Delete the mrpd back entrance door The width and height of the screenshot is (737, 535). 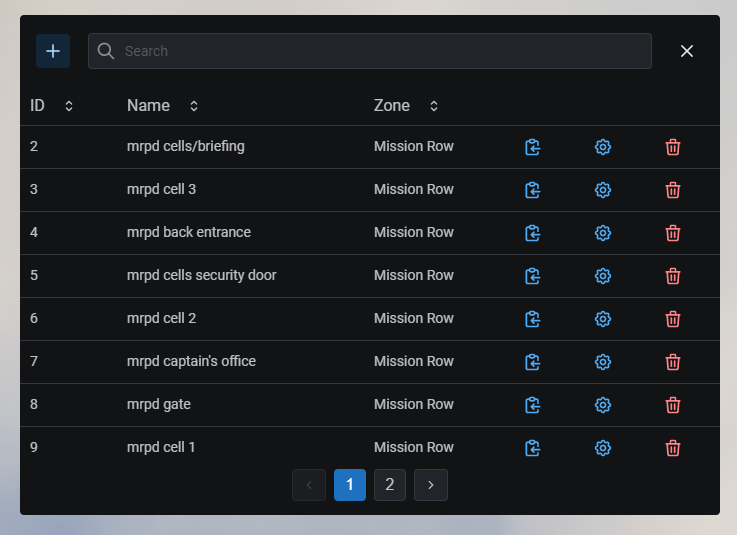click(x=673, y=233)
